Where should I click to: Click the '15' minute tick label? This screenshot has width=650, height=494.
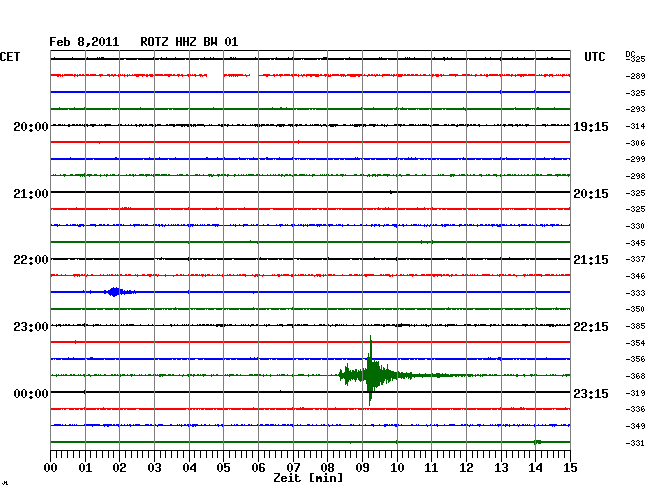570,468
